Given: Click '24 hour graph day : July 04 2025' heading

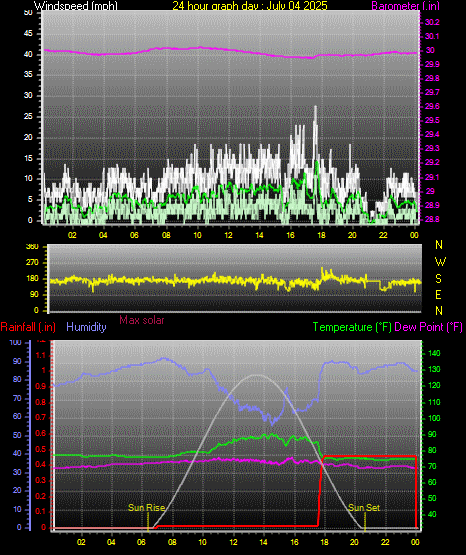Looking at the screenshot, I should point(250,6).
